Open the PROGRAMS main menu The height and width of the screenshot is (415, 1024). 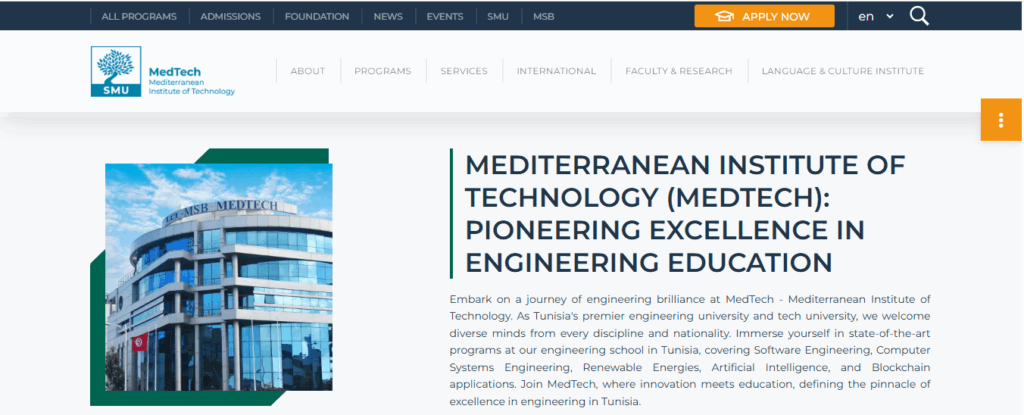[383, 71]
